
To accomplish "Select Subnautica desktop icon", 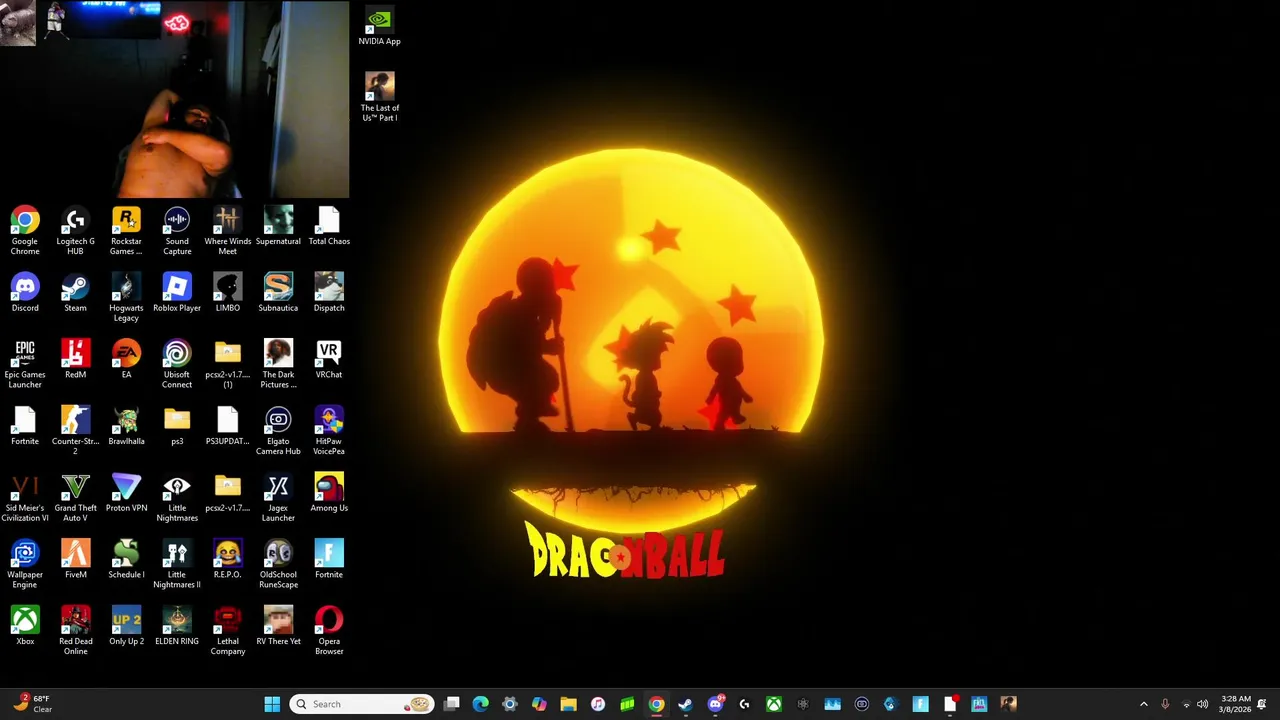I will [278, 293].
